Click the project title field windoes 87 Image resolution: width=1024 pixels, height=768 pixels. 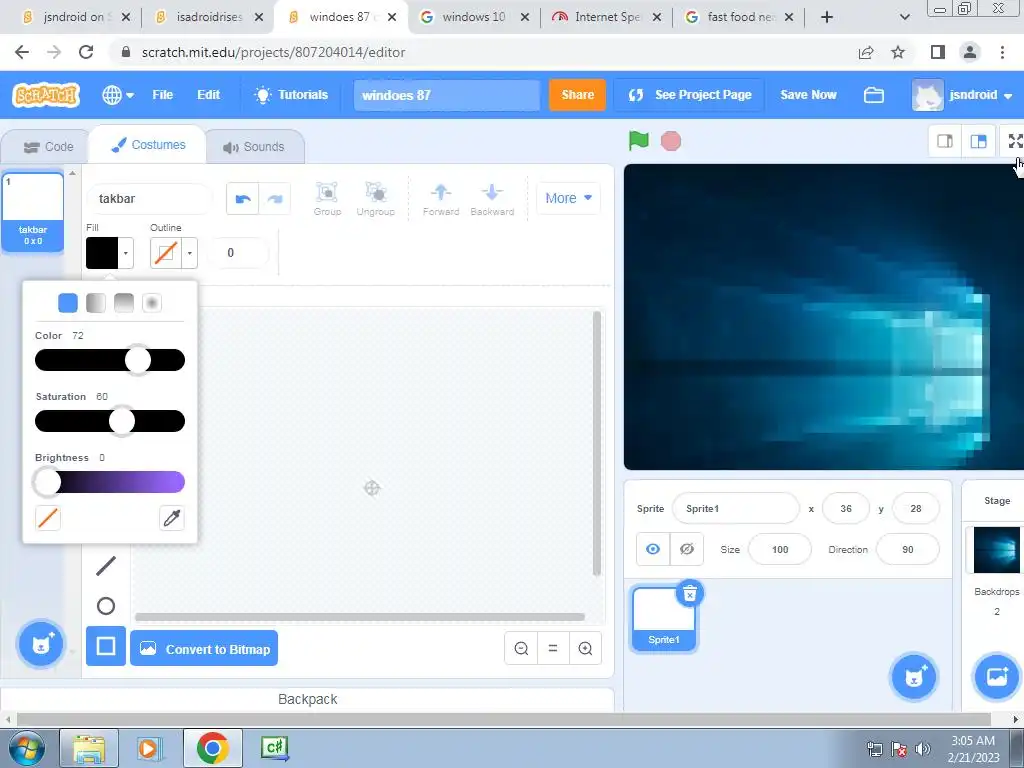[x=447, y=95]
